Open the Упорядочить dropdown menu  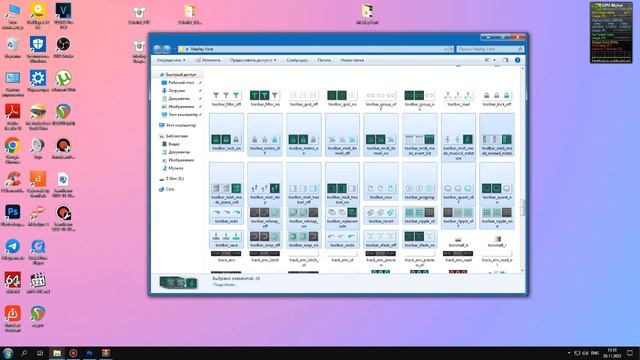click(171, 60)
